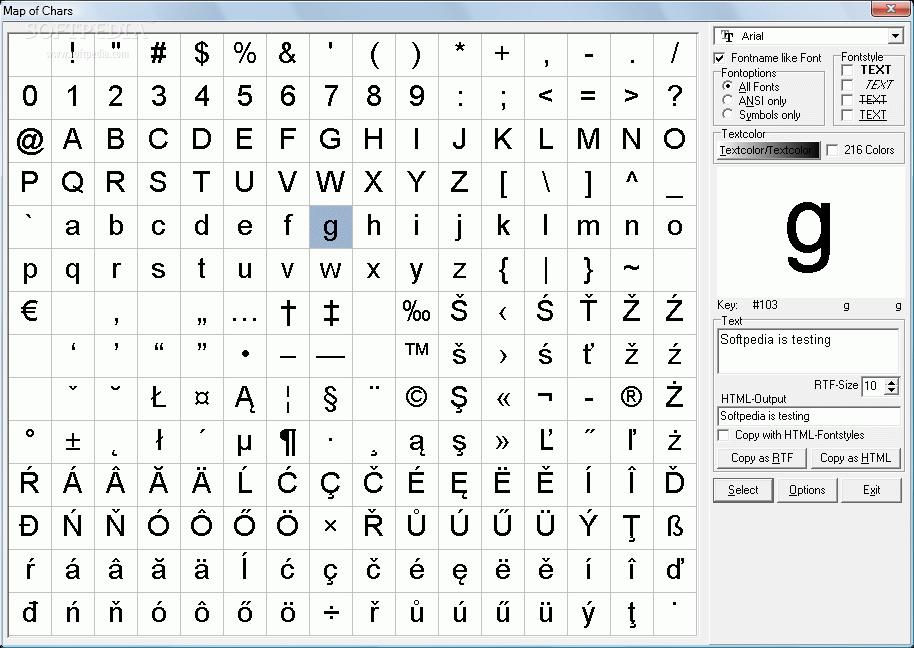Select the tilde ~ character cell

click(x=632, y=270)
